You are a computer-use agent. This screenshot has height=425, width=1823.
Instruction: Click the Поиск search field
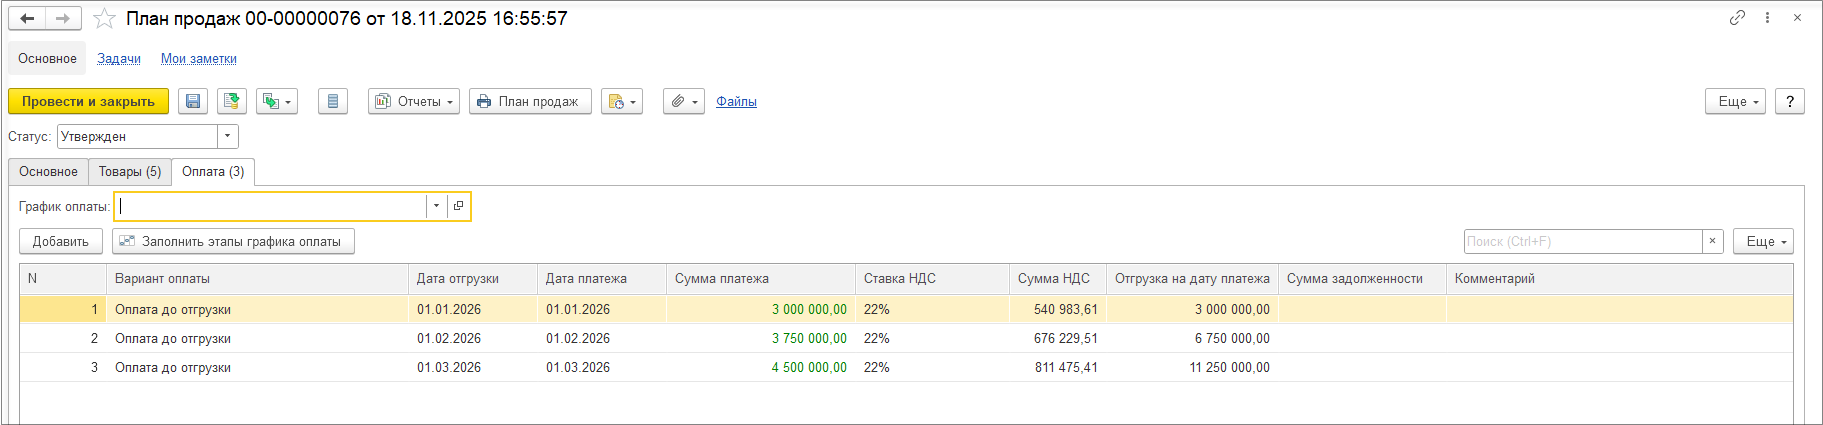pyautogui.click(x=1582, y=241)
